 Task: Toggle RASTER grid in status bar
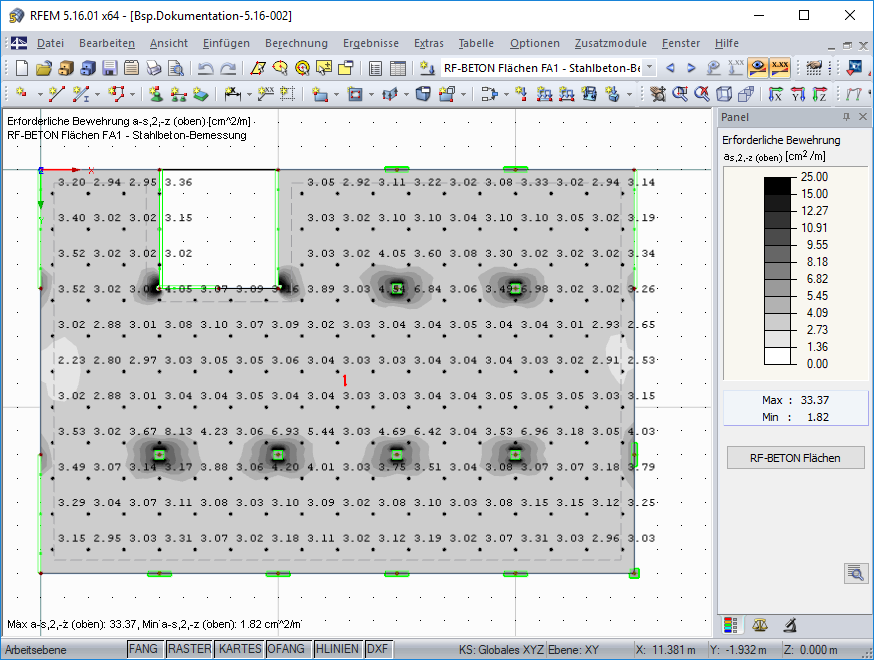click(x=190, y=649)
